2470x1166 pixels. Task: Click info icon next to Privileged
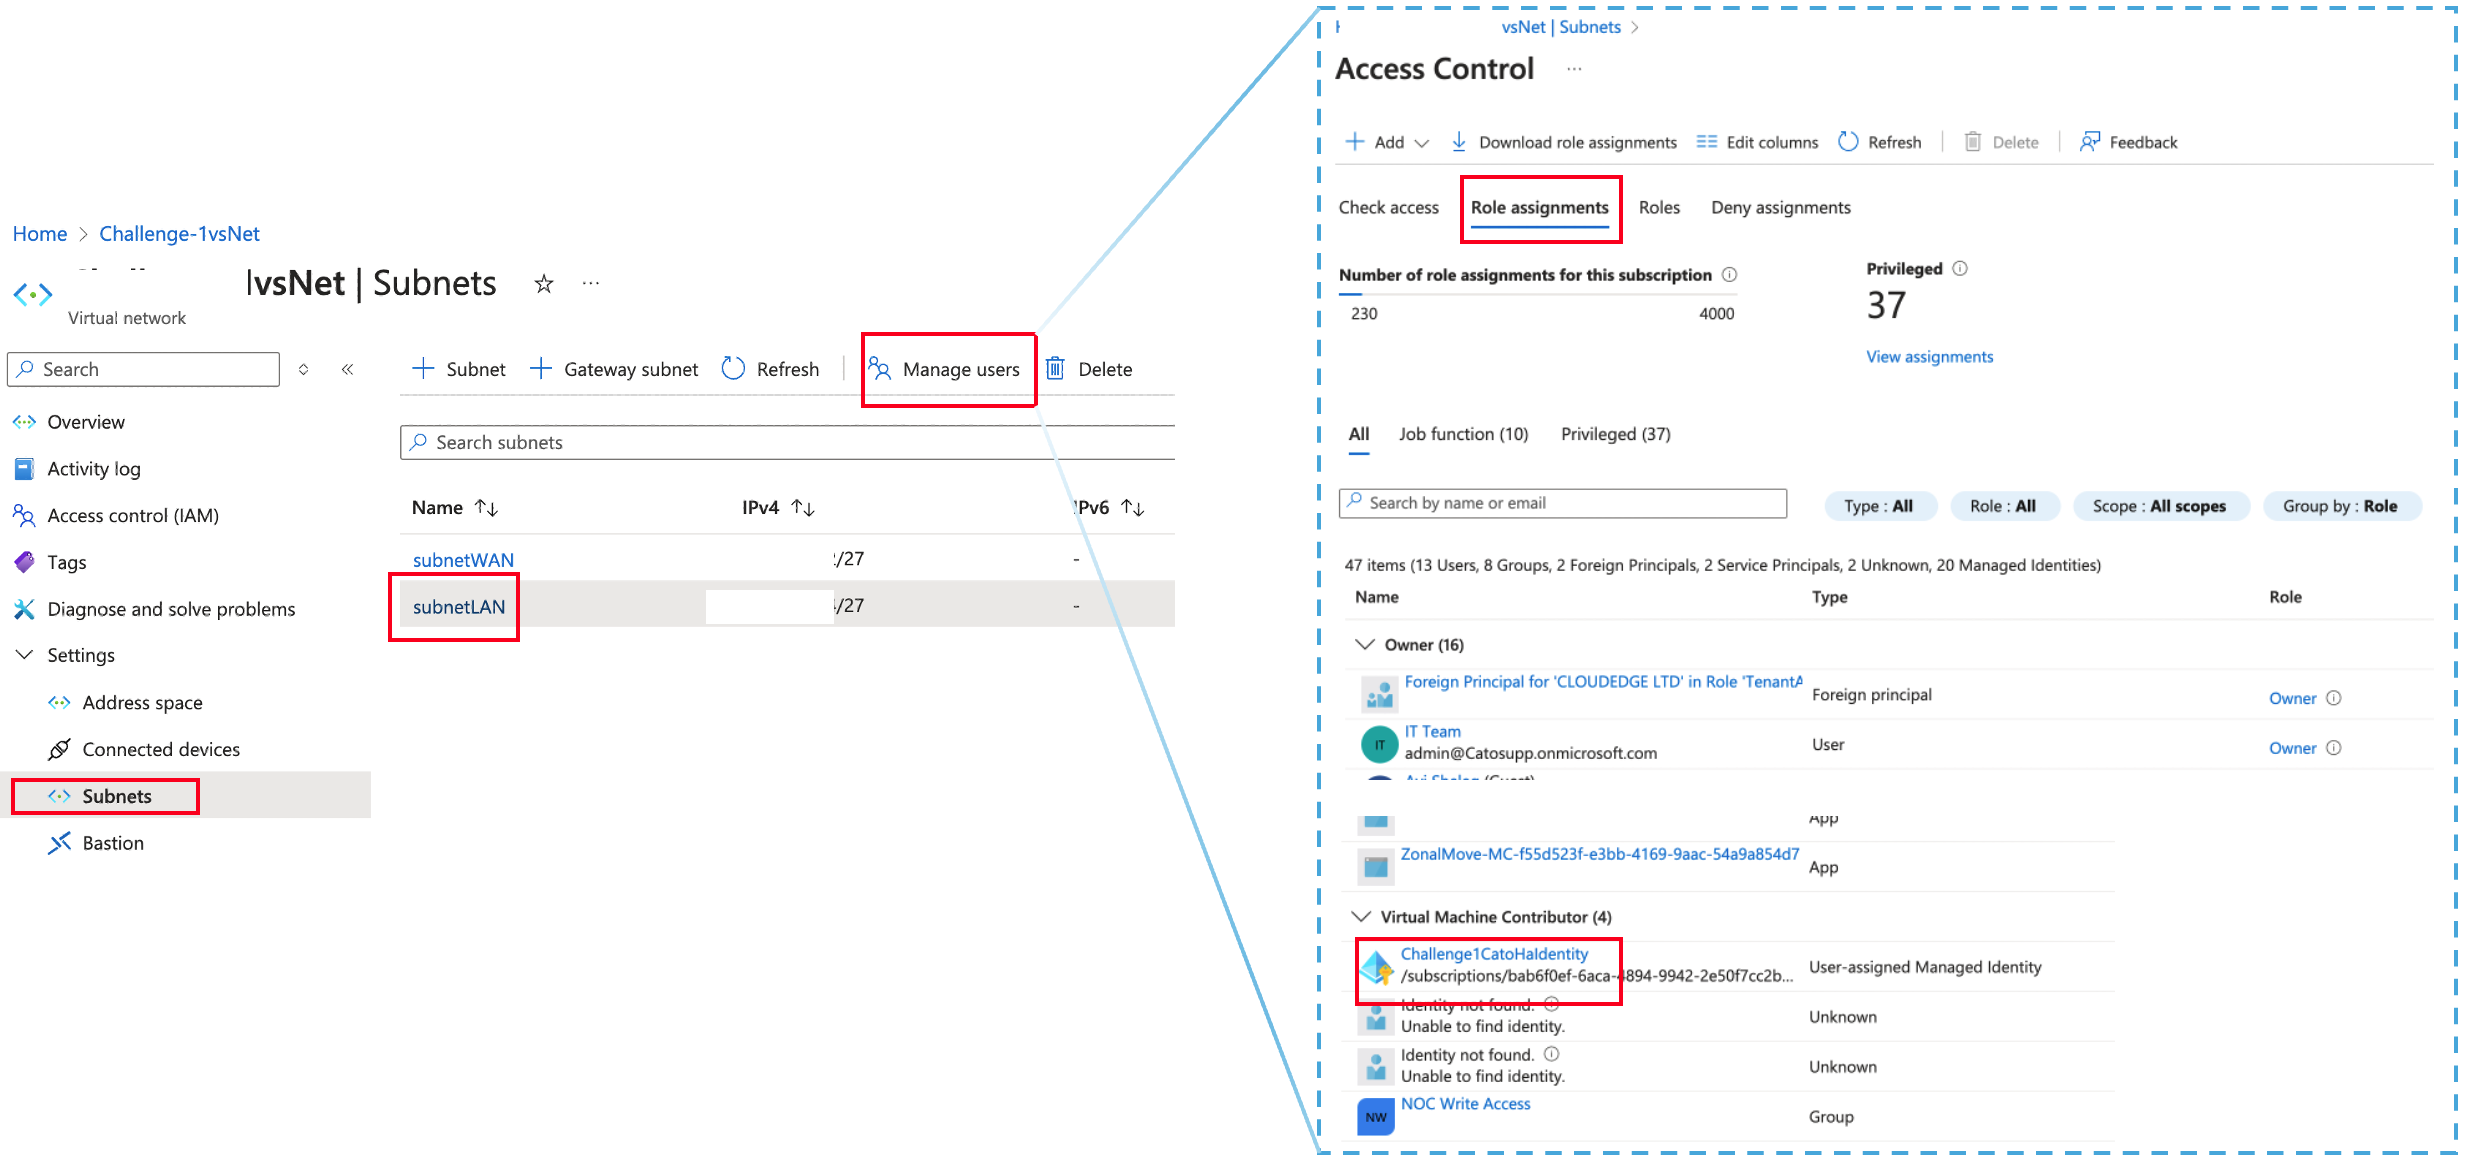point(1961,268)
